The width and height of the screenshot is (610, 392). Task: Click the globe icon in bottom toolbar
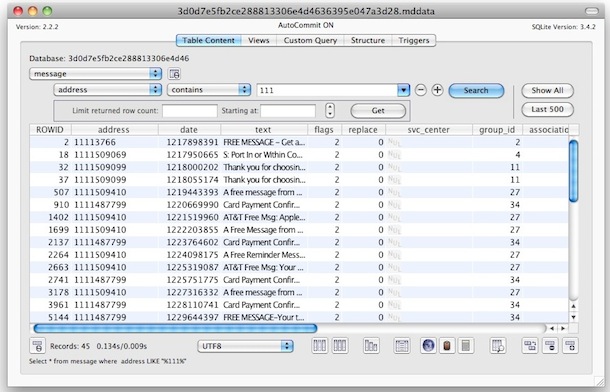coord(428,345)
